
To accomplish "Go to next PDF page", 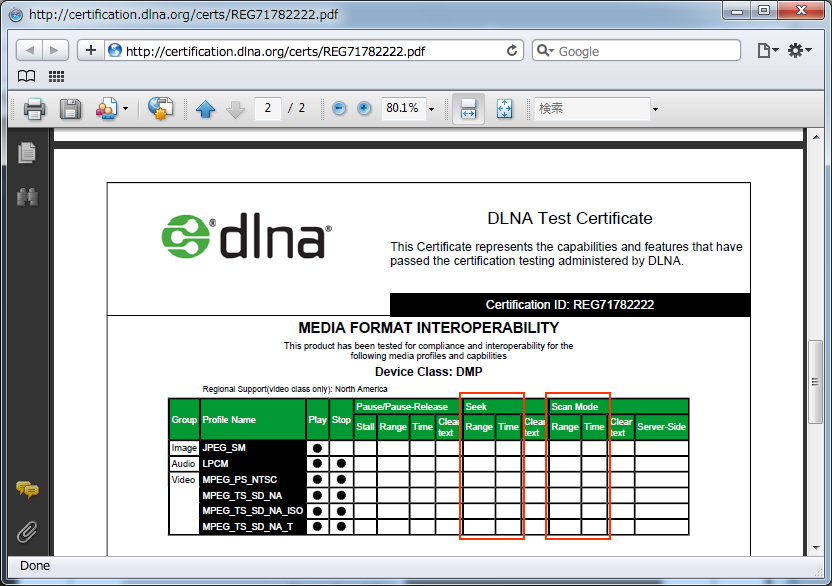I will tap(236, 109).
